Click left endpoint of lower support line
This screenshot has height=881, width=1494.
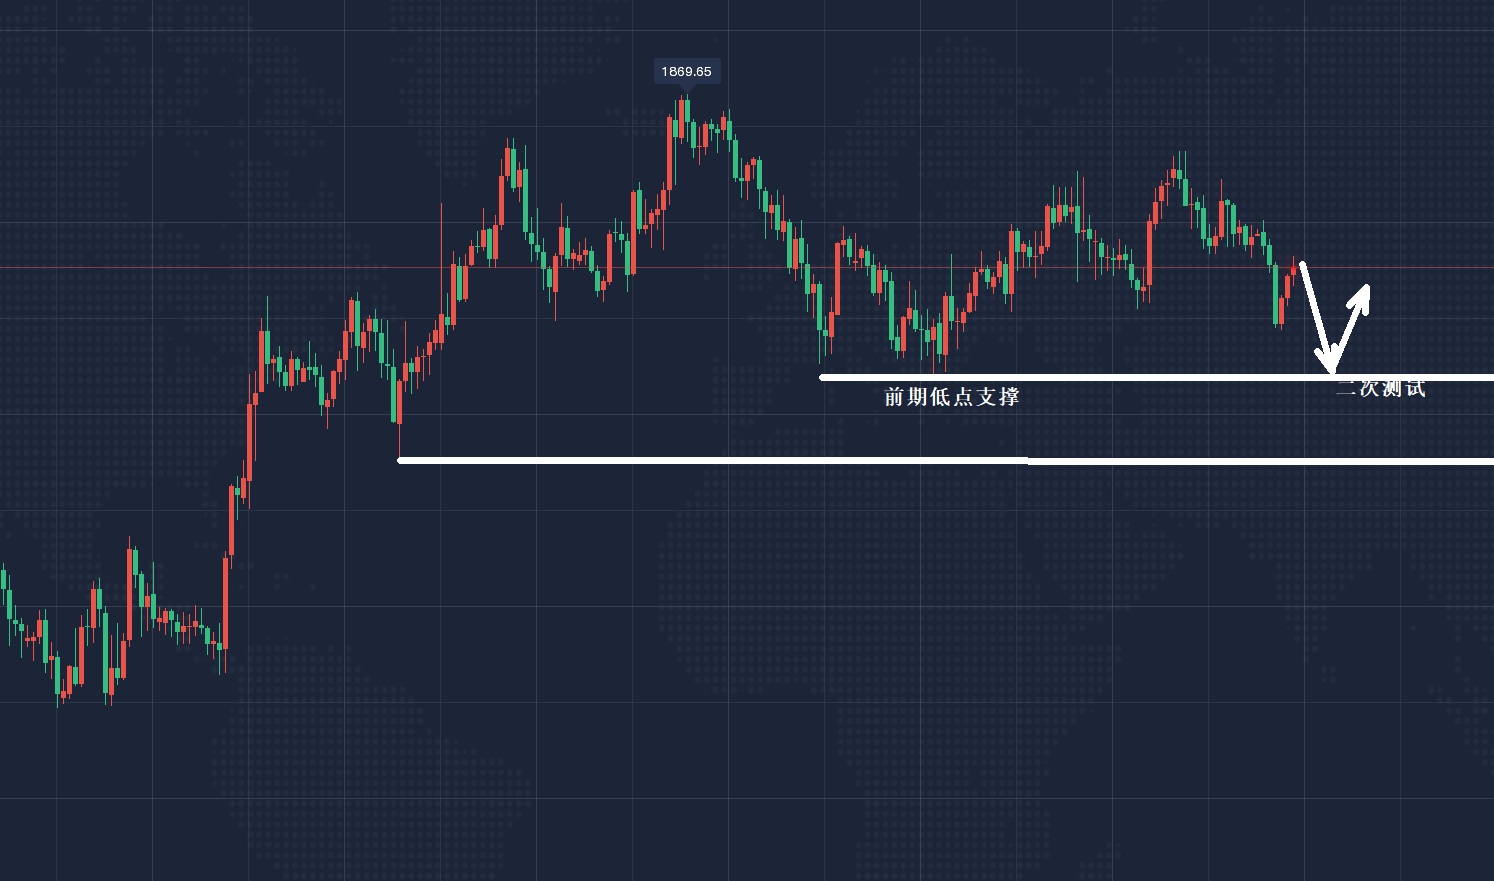pyautogui.click(x=400, y=460)
